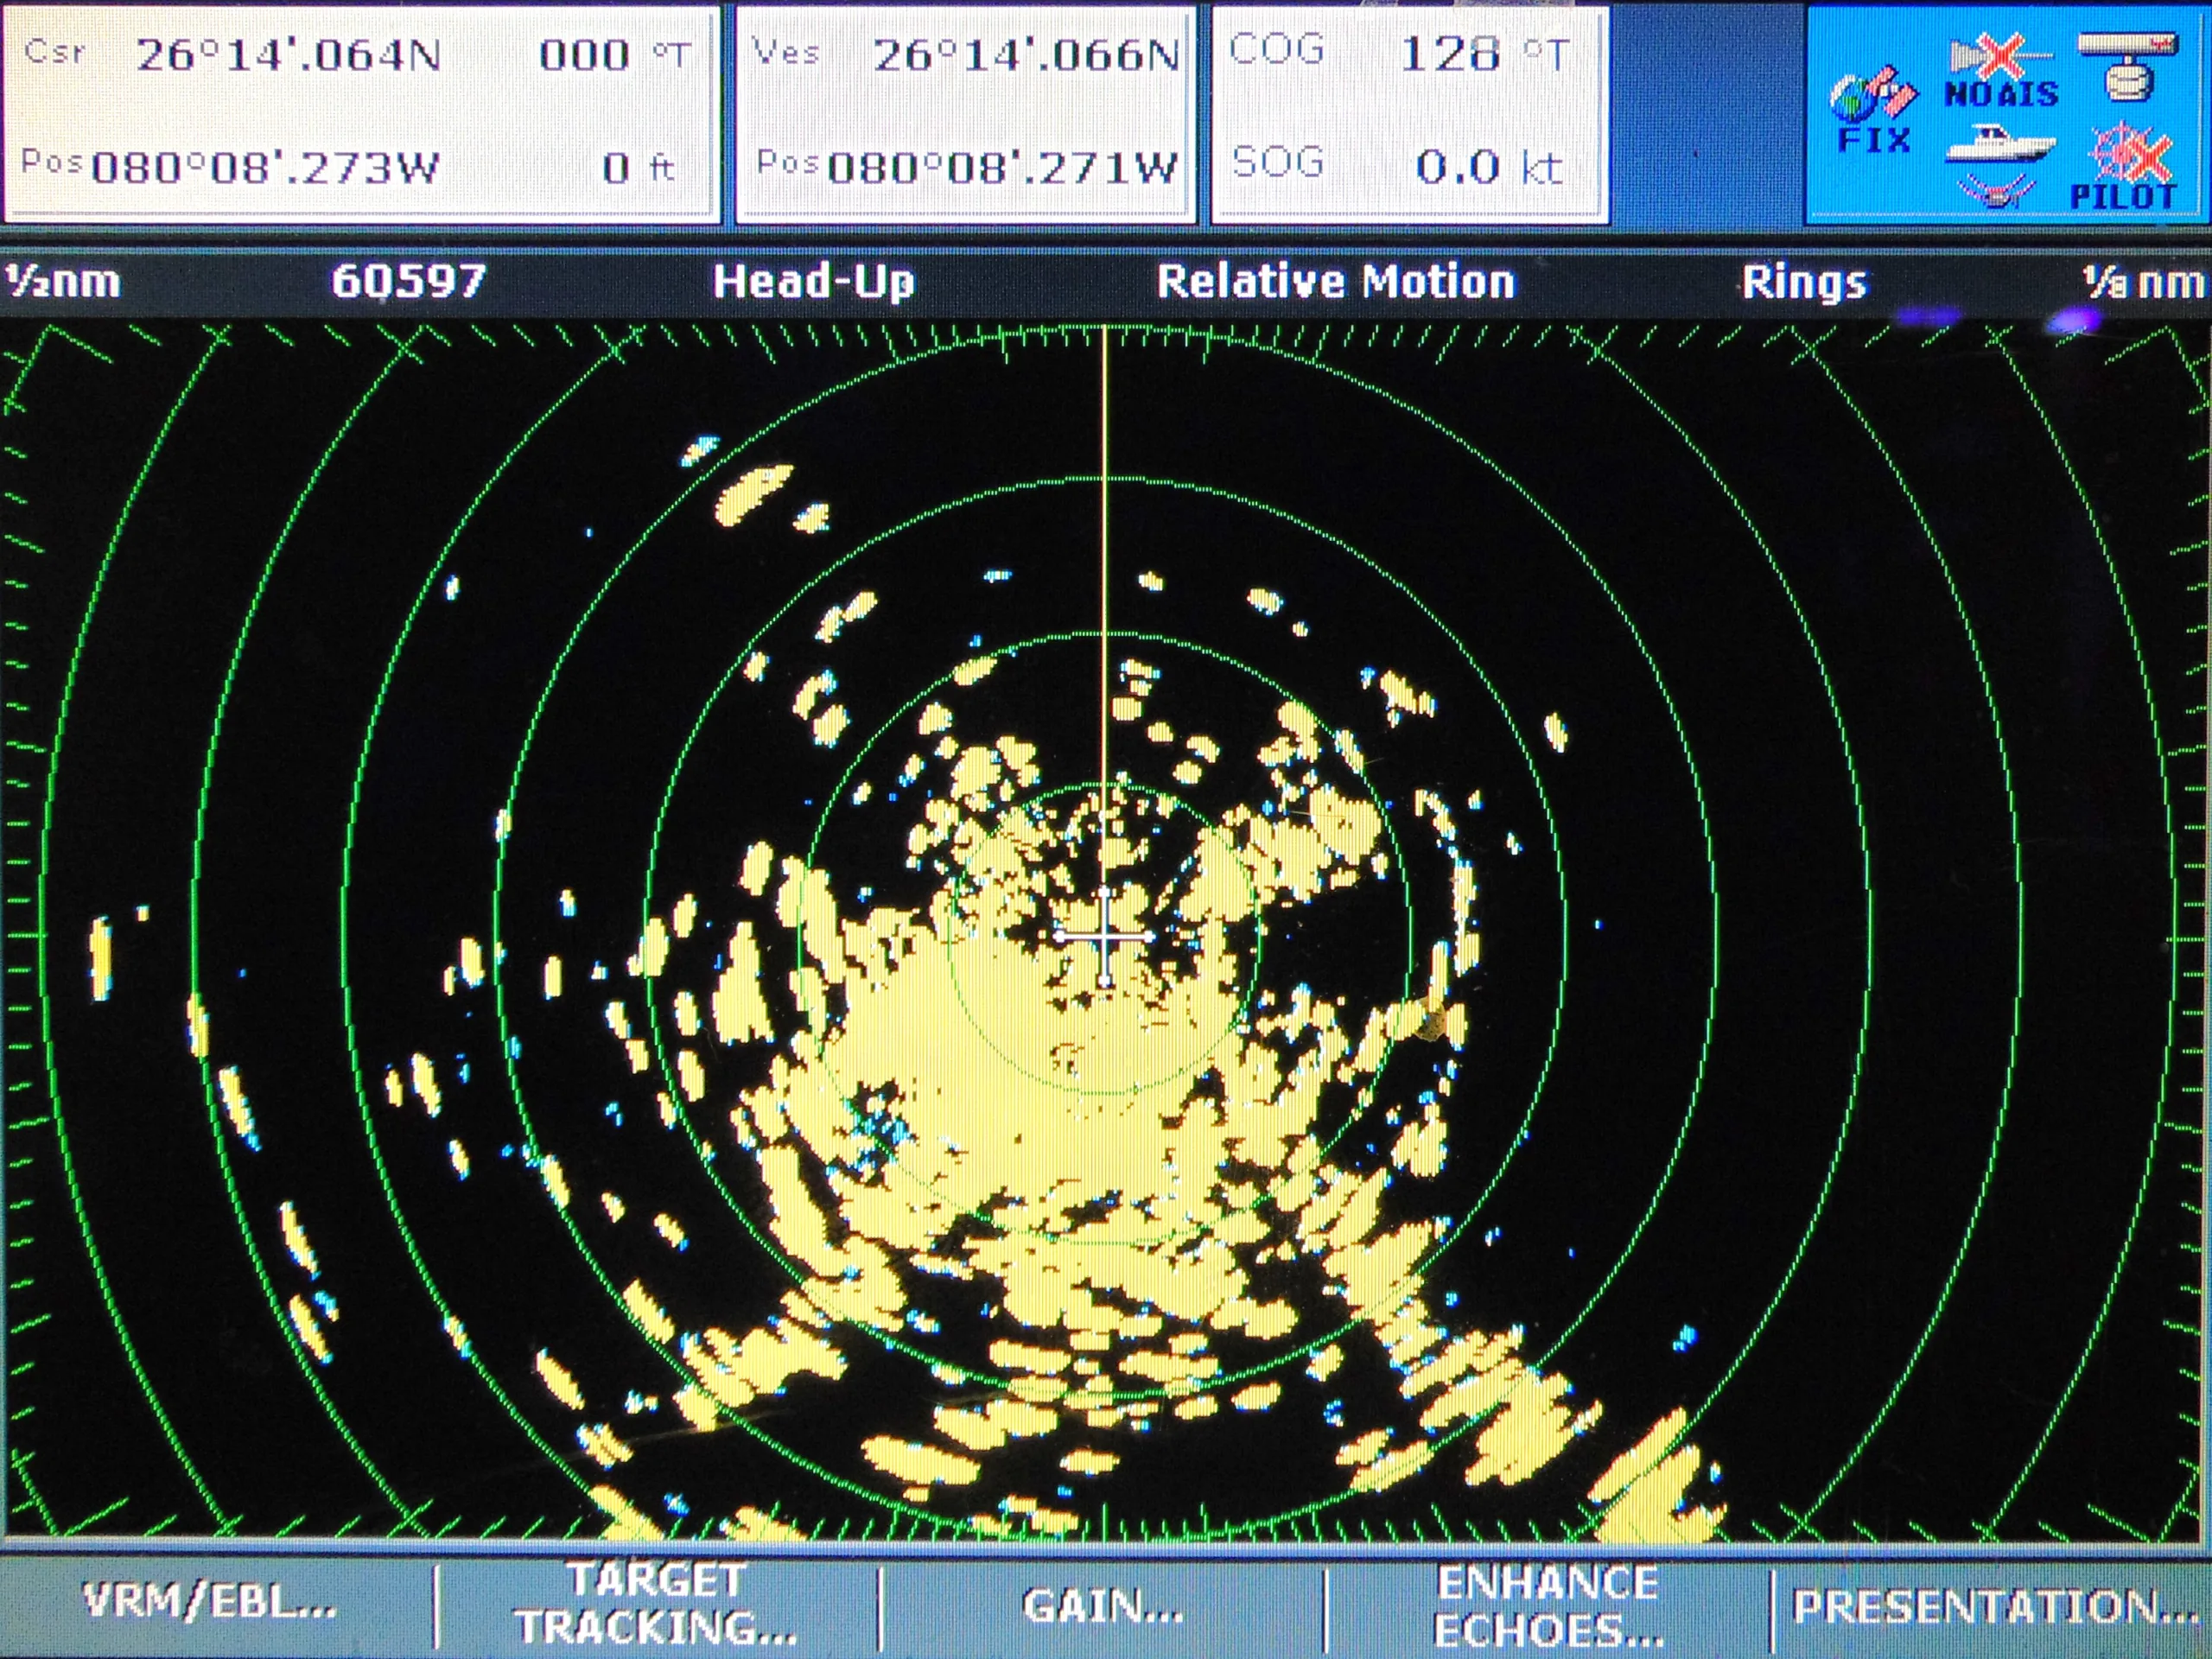Viewport: 2212px width, 1659px height.
Task: Open the ENHANCE ECHOES softkey menu
Action: pos(1548,1605)
